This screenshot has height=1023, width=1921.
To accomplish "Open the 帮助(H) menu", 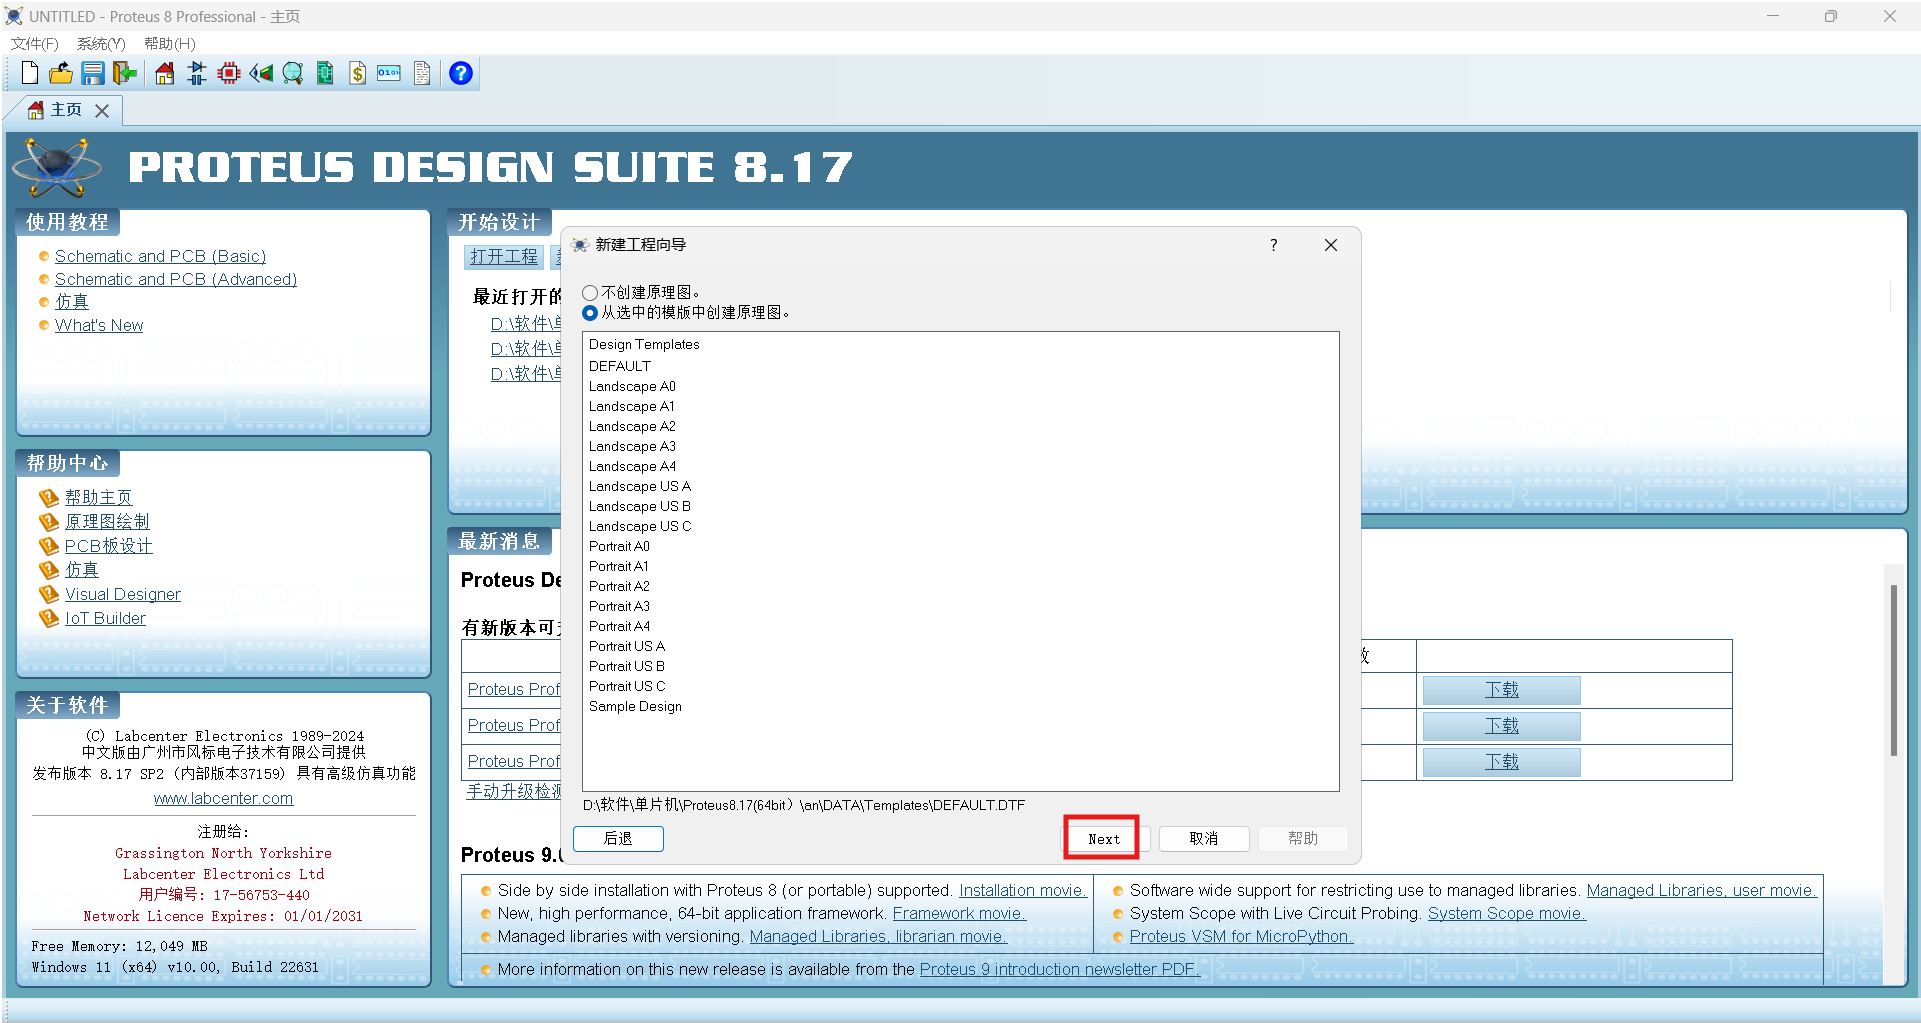I will tap(170, 44).
